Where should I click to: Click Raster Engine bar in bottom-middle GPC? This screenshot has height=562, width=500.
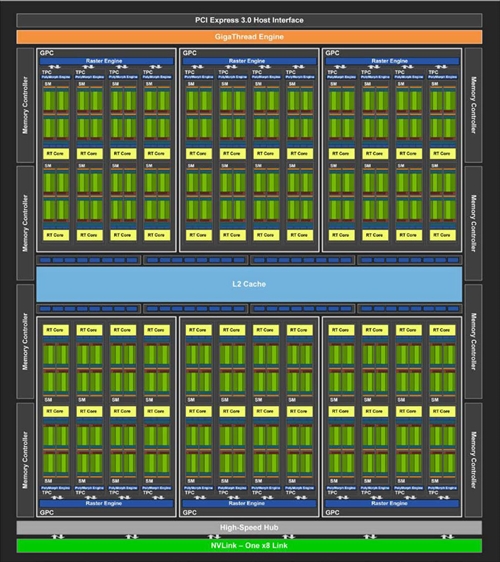pyautogui.click(x=249, y=503)
